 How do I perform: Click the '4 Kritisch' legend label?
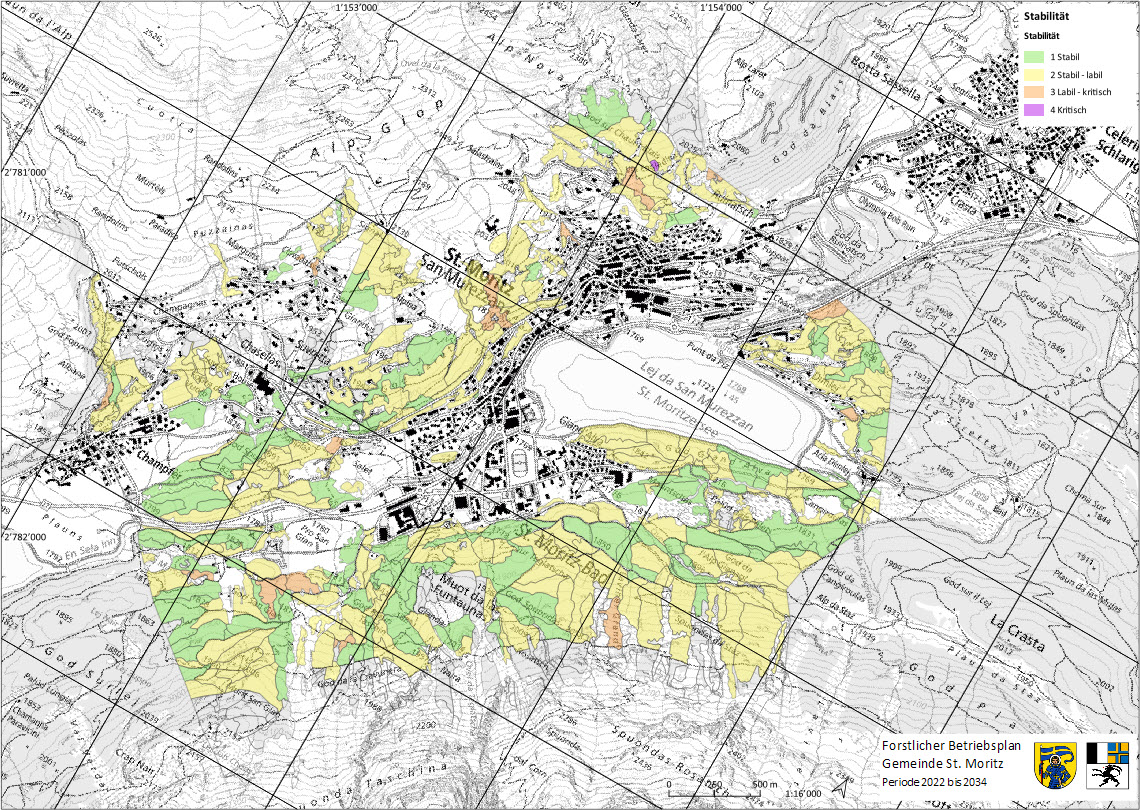[x=1070, y=109]
